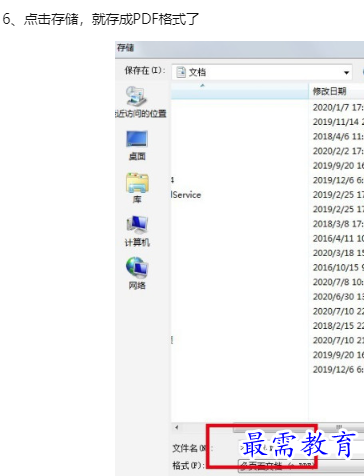Select the Desktop (桌面) shortcut icon
The image size is (364, 476).
pyautogui.click(x=137, y=145)
